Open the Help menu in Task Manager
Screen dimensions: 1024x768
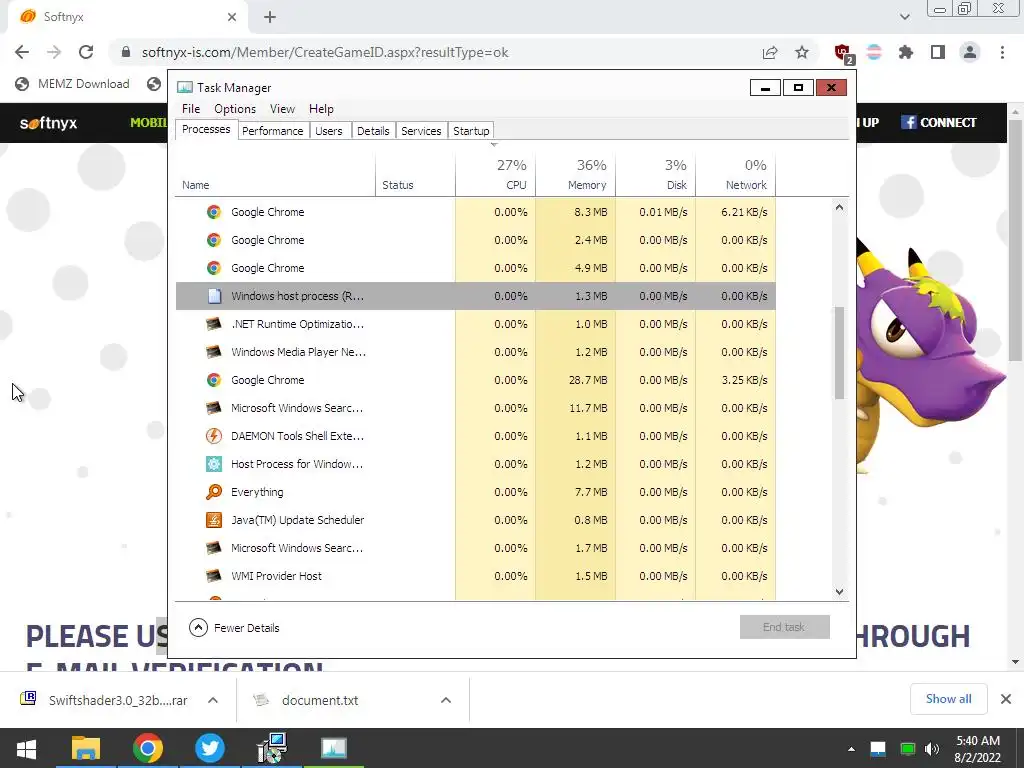point(321,108)
